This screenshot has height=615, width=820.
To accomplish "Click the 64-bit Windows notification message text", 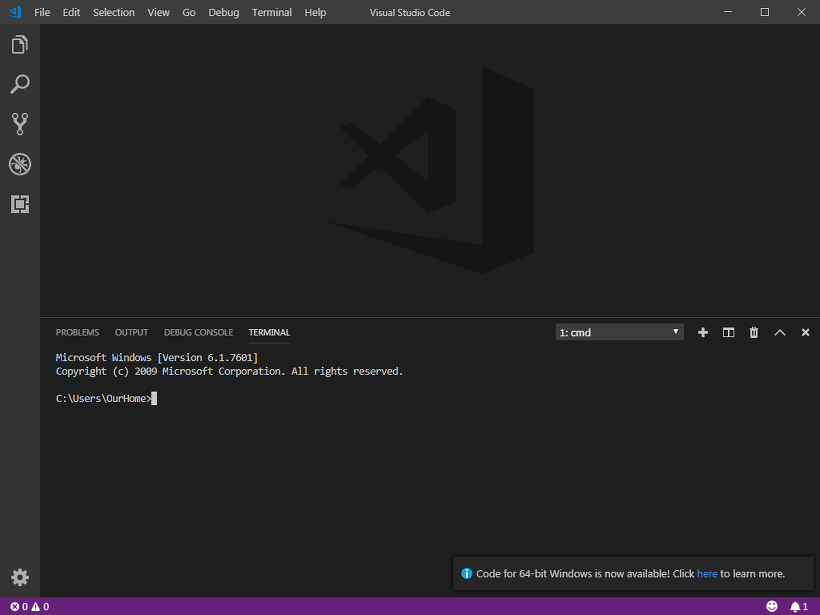I will pos(630,574).
